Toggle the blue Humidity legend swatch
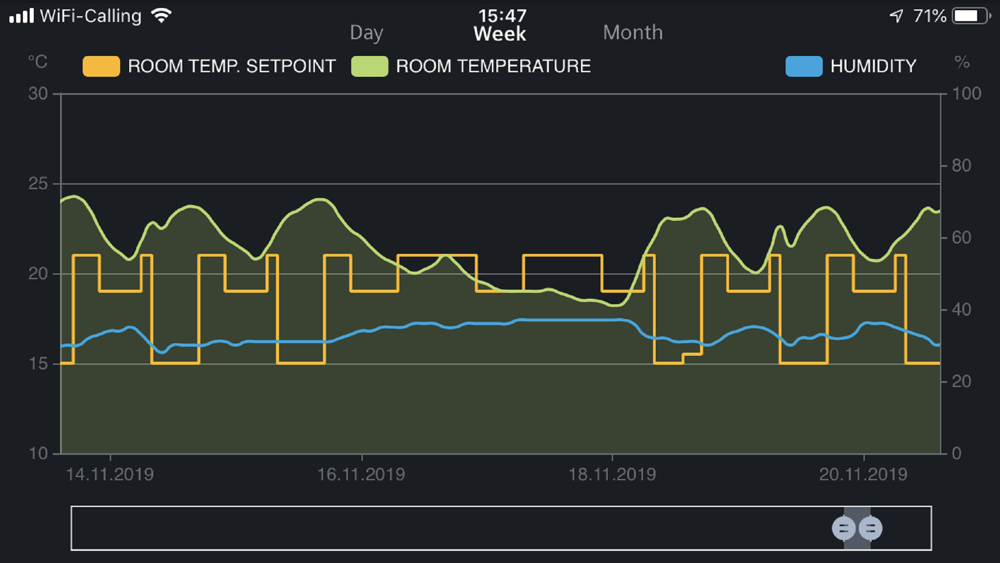This screenshot has width=1000, height=563. pyautogui.click(x=804, y=66)
